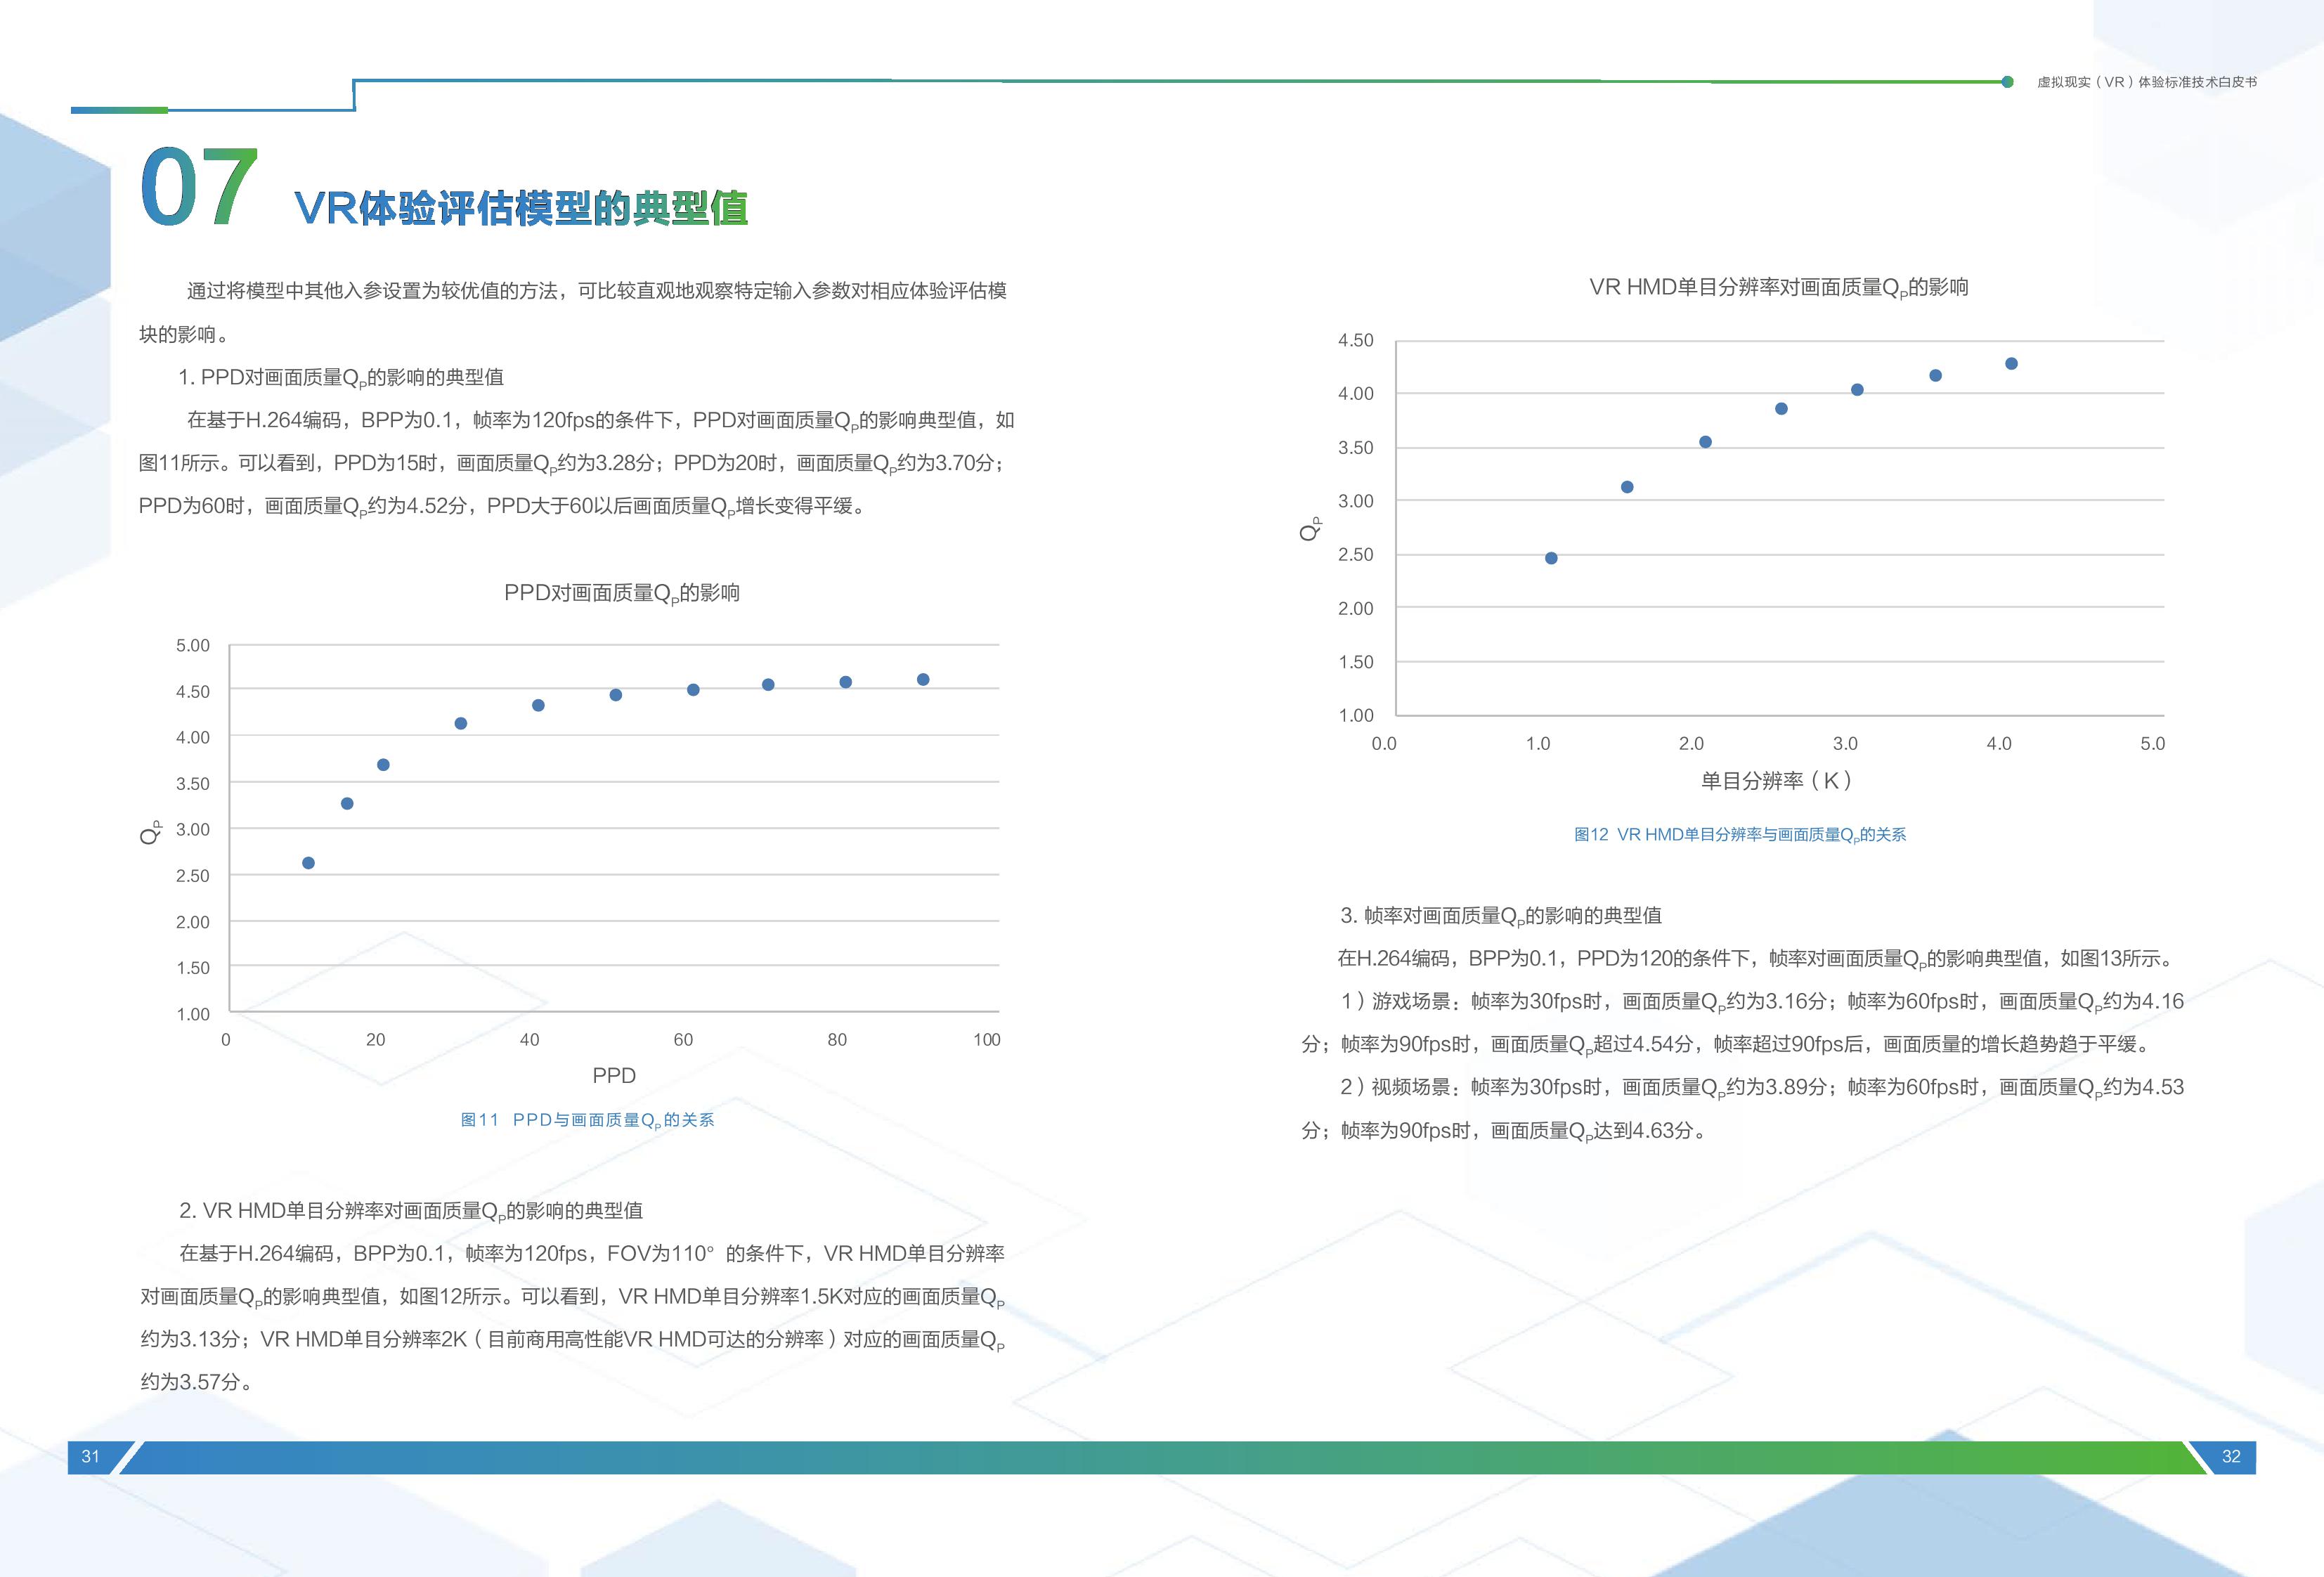Click heading VR体验评估模型的典型值
Image resolution: width=2324 pixels, height=1577 pixels.
[521, 208]
